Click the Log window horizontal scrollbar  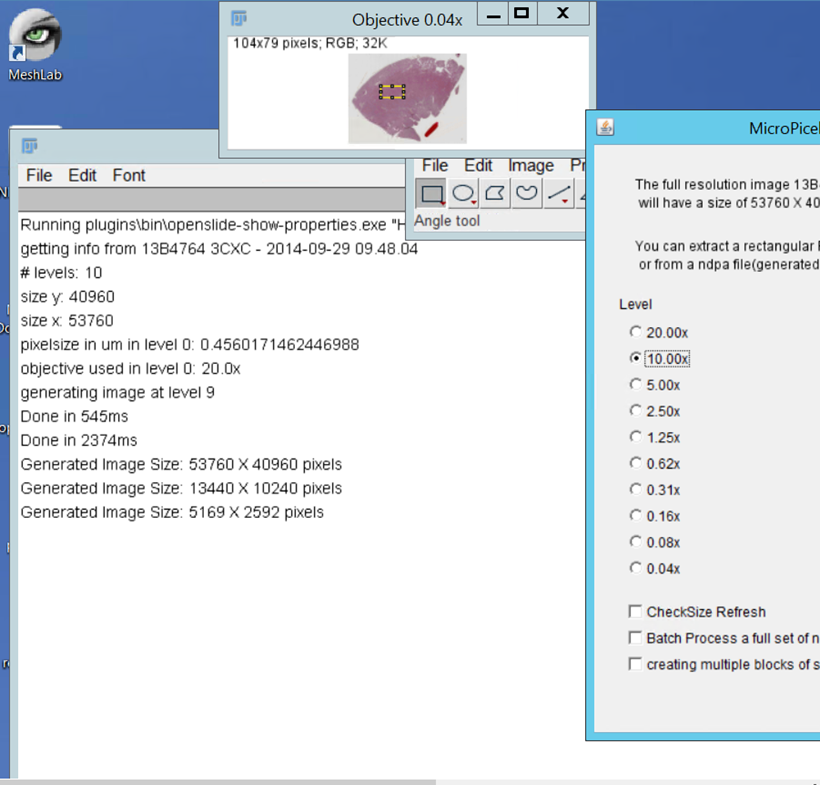220,781
